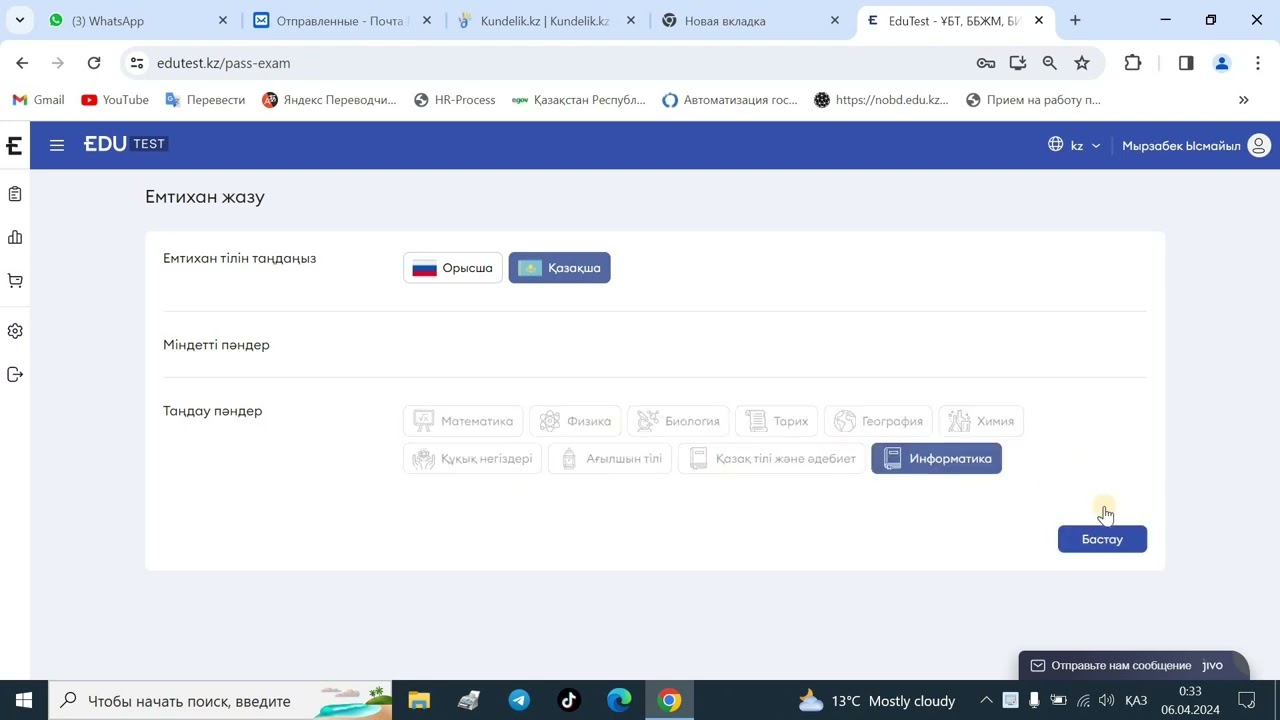Reload the page
This screenshot has width=1280, height=720.
[x=94, y=63]
